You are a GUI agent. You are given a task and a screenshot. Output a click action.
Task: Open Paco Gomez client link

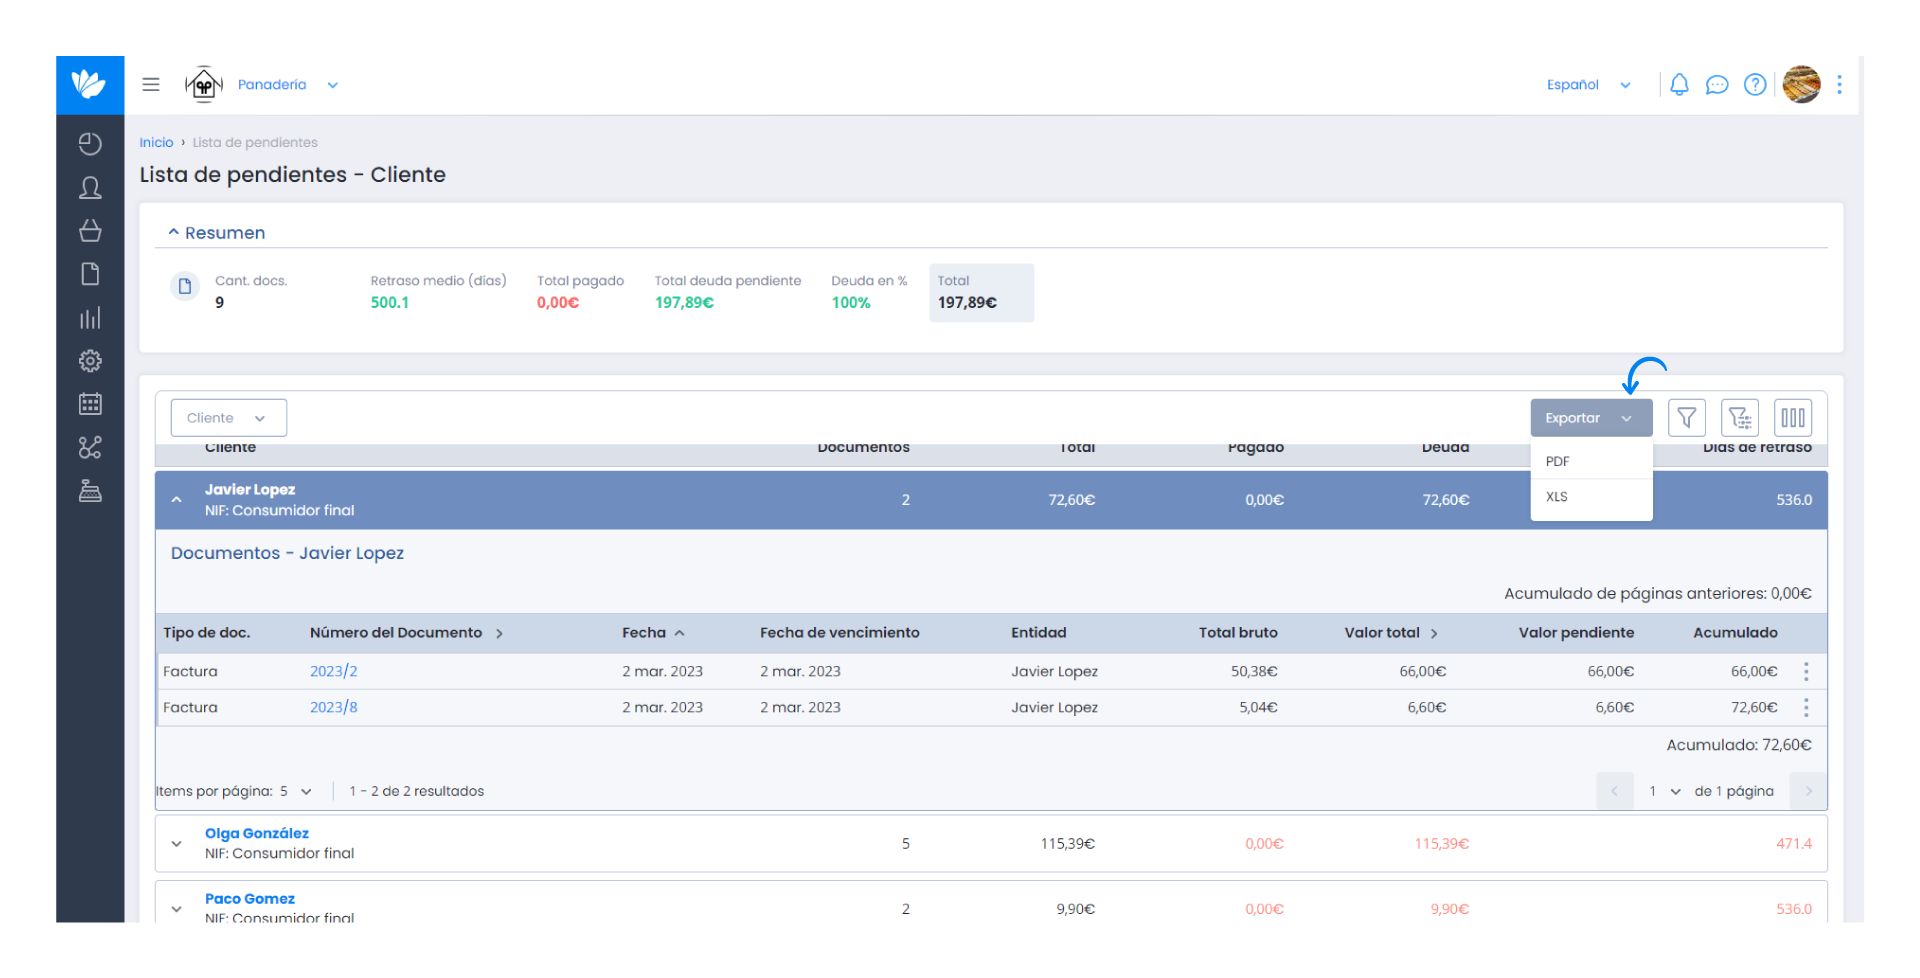click(250, 899)
